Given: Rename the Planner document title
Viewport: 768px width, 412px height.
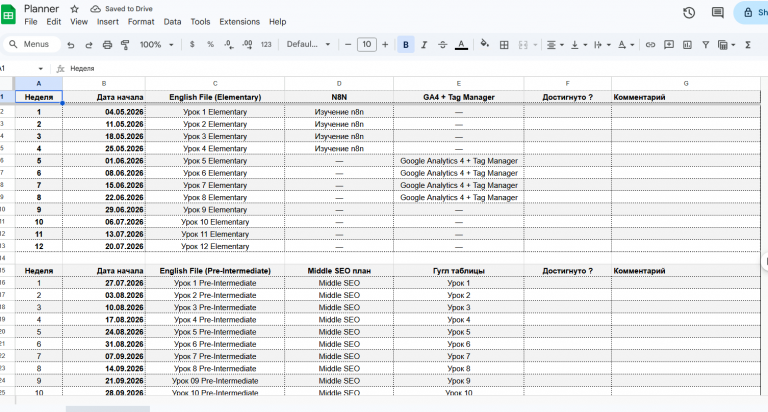Looking at the screenshot, I should click(x=41, y=9).
